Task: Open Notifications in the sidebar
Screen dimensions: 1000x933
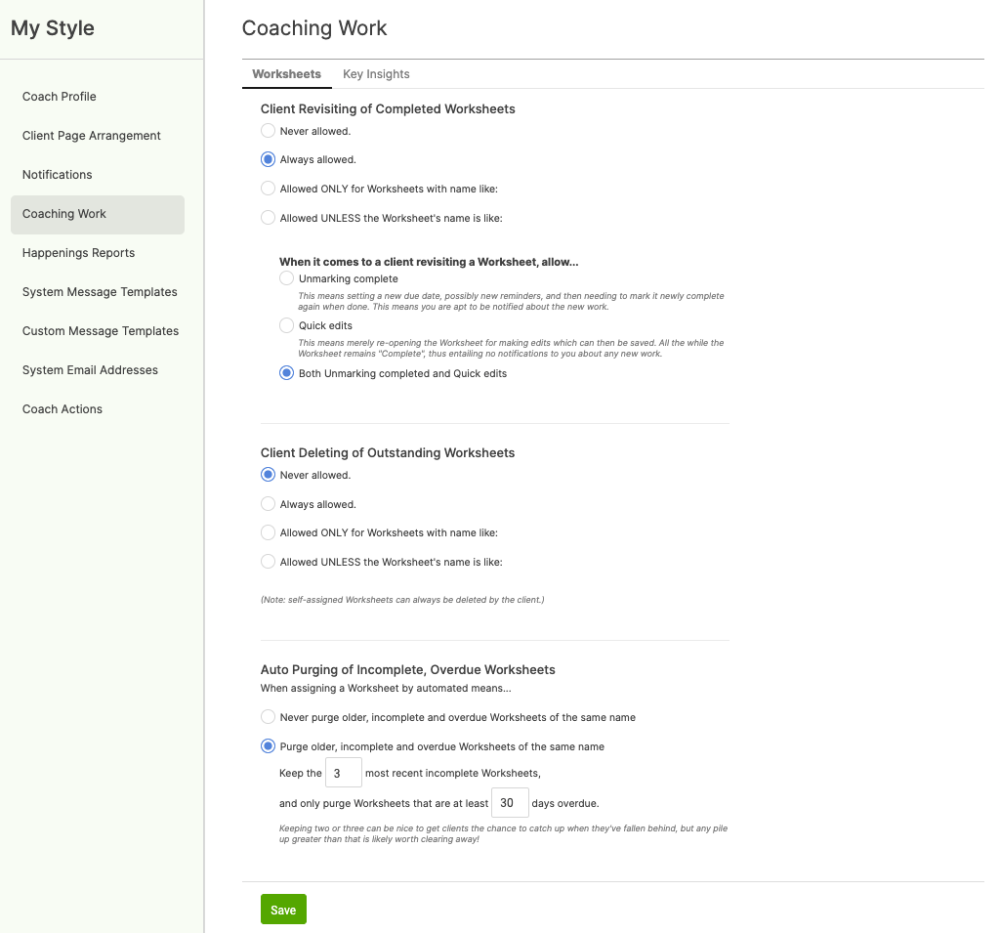Action: click(57, 175)
